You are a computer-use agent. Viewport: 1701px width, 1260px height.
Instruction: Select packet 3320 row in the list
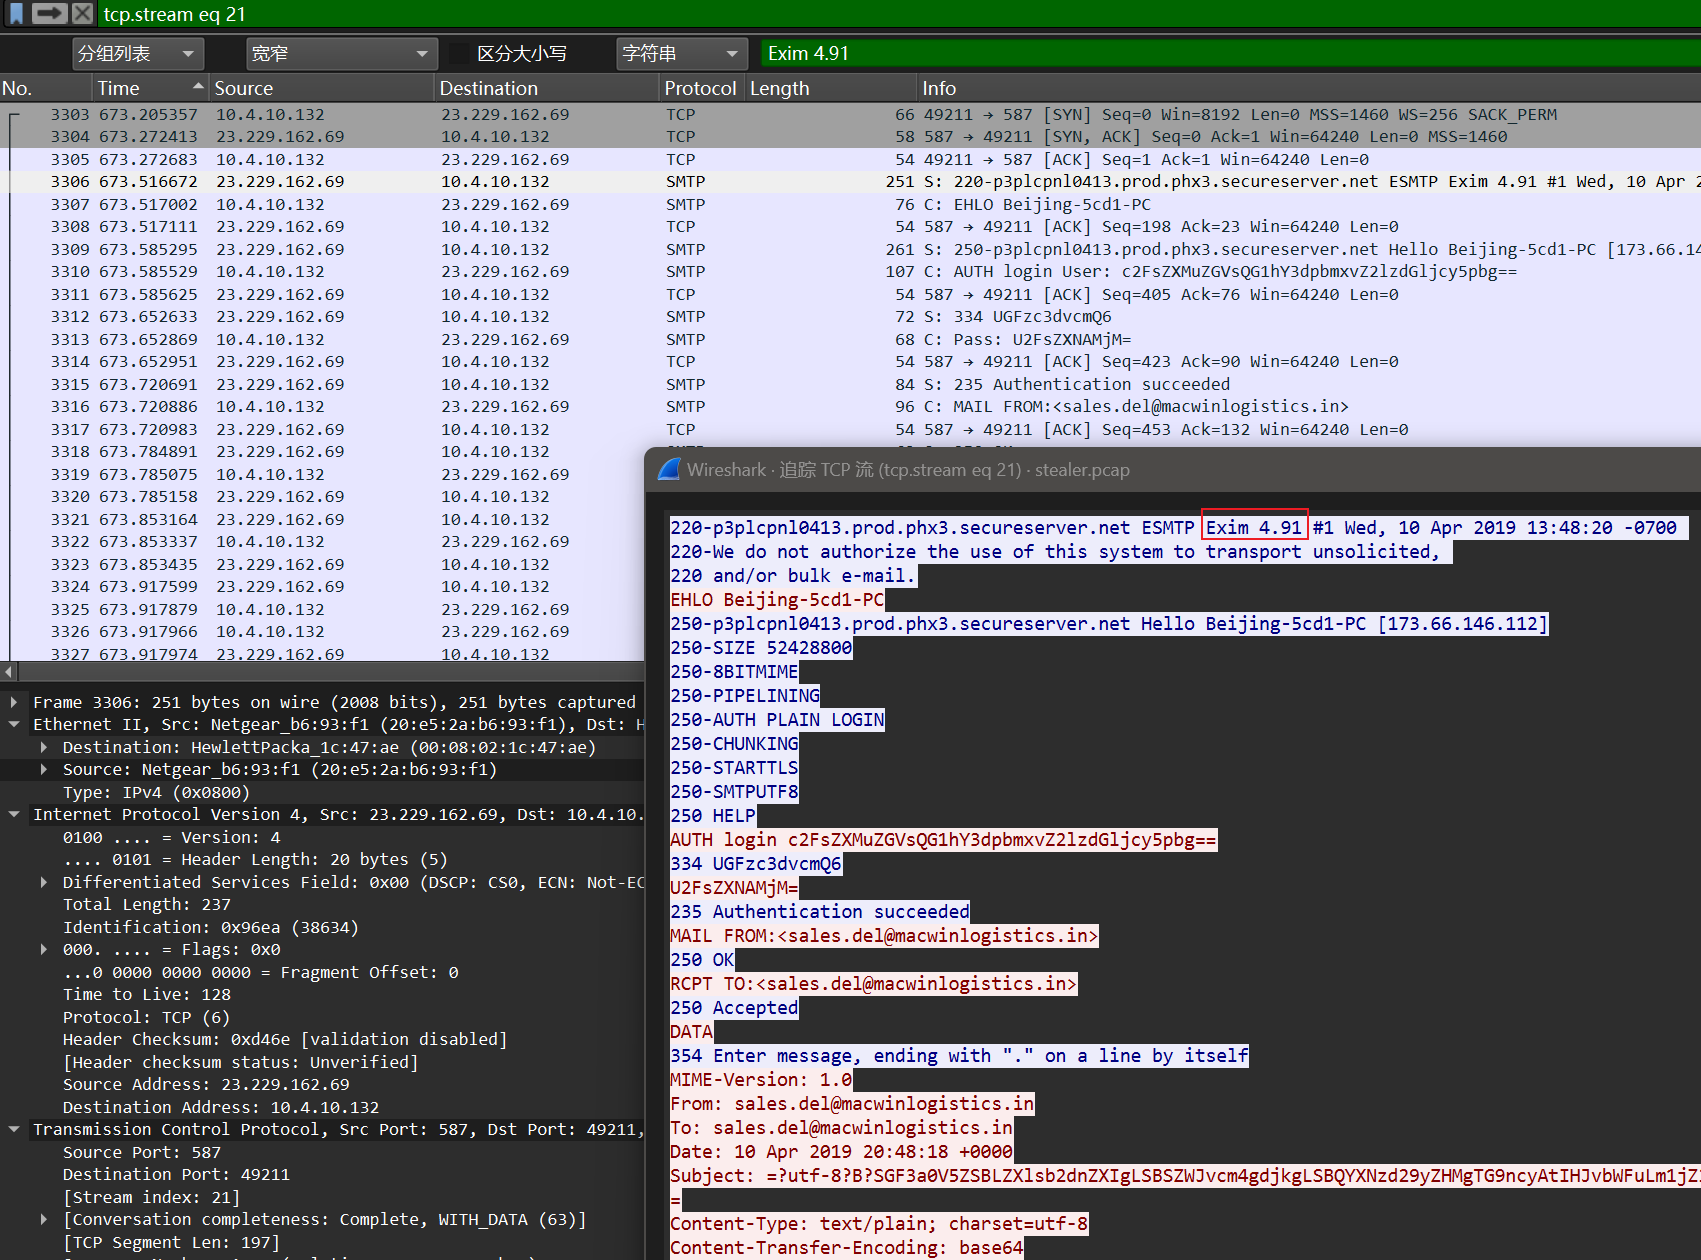pyautogui.click(x=322, y=496)
